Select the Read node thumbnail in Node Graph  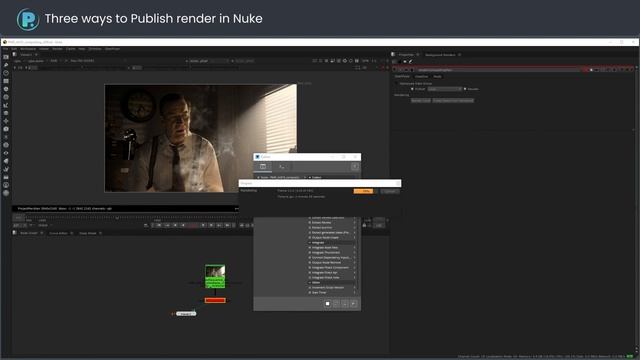point(215,271)
